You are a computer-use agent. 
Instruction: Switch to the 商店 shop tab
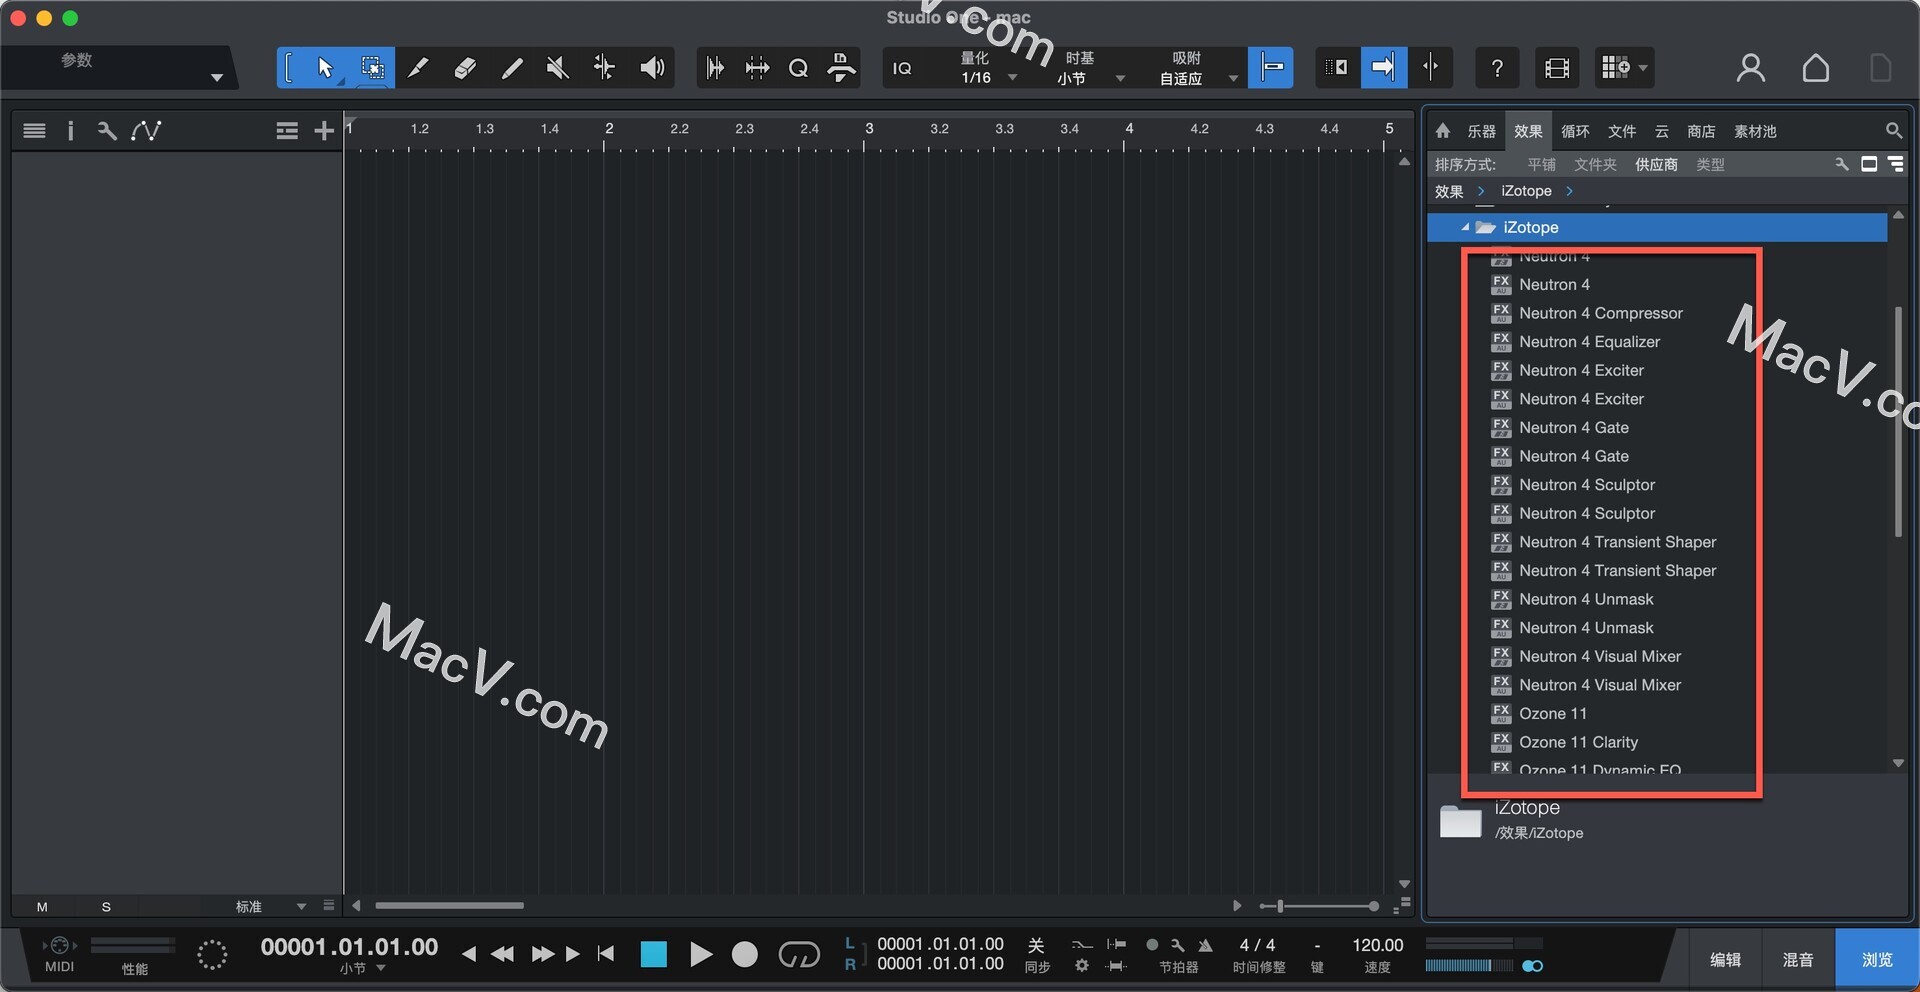tap(1701, 131)
